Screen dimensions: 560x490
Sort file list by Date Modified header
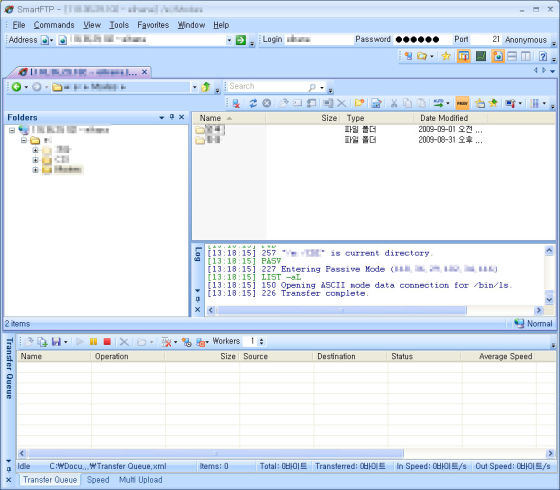pos(450,118)
